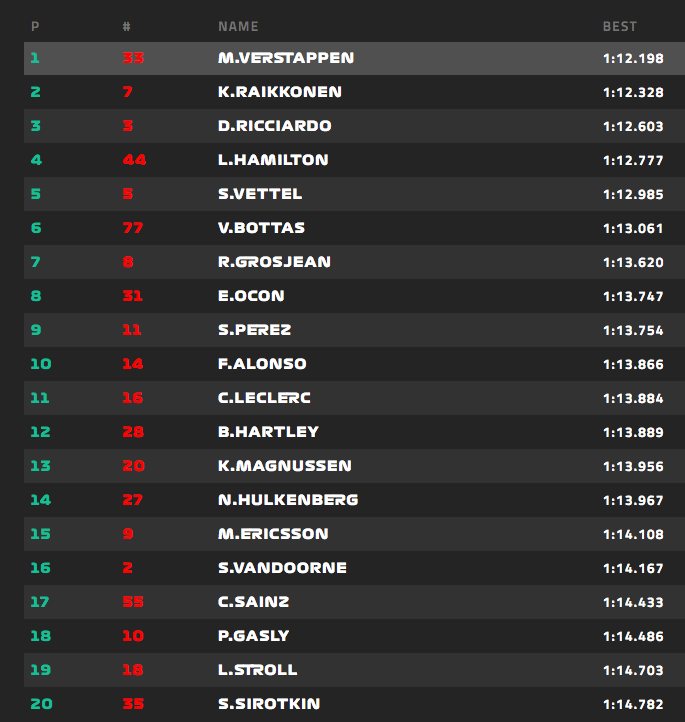Click the BEST column header
The width and height of the screenshot is (685, 722).
[619, 27]
